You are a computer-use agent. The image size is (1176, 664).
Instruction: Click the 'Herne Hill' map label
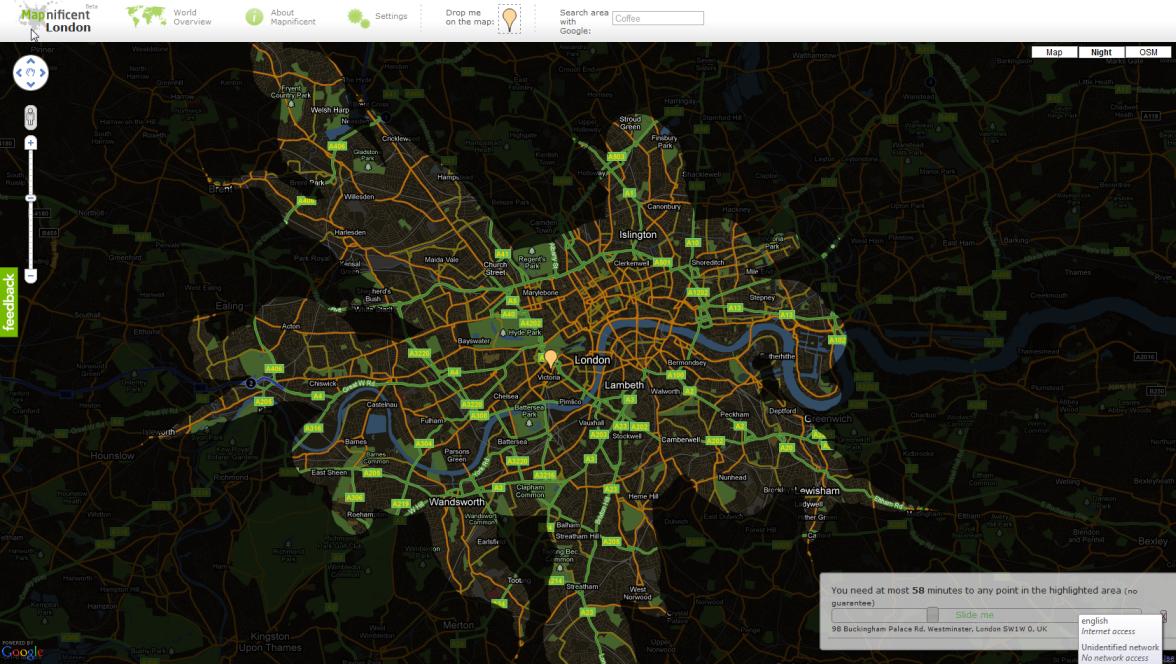coord(643,497)
